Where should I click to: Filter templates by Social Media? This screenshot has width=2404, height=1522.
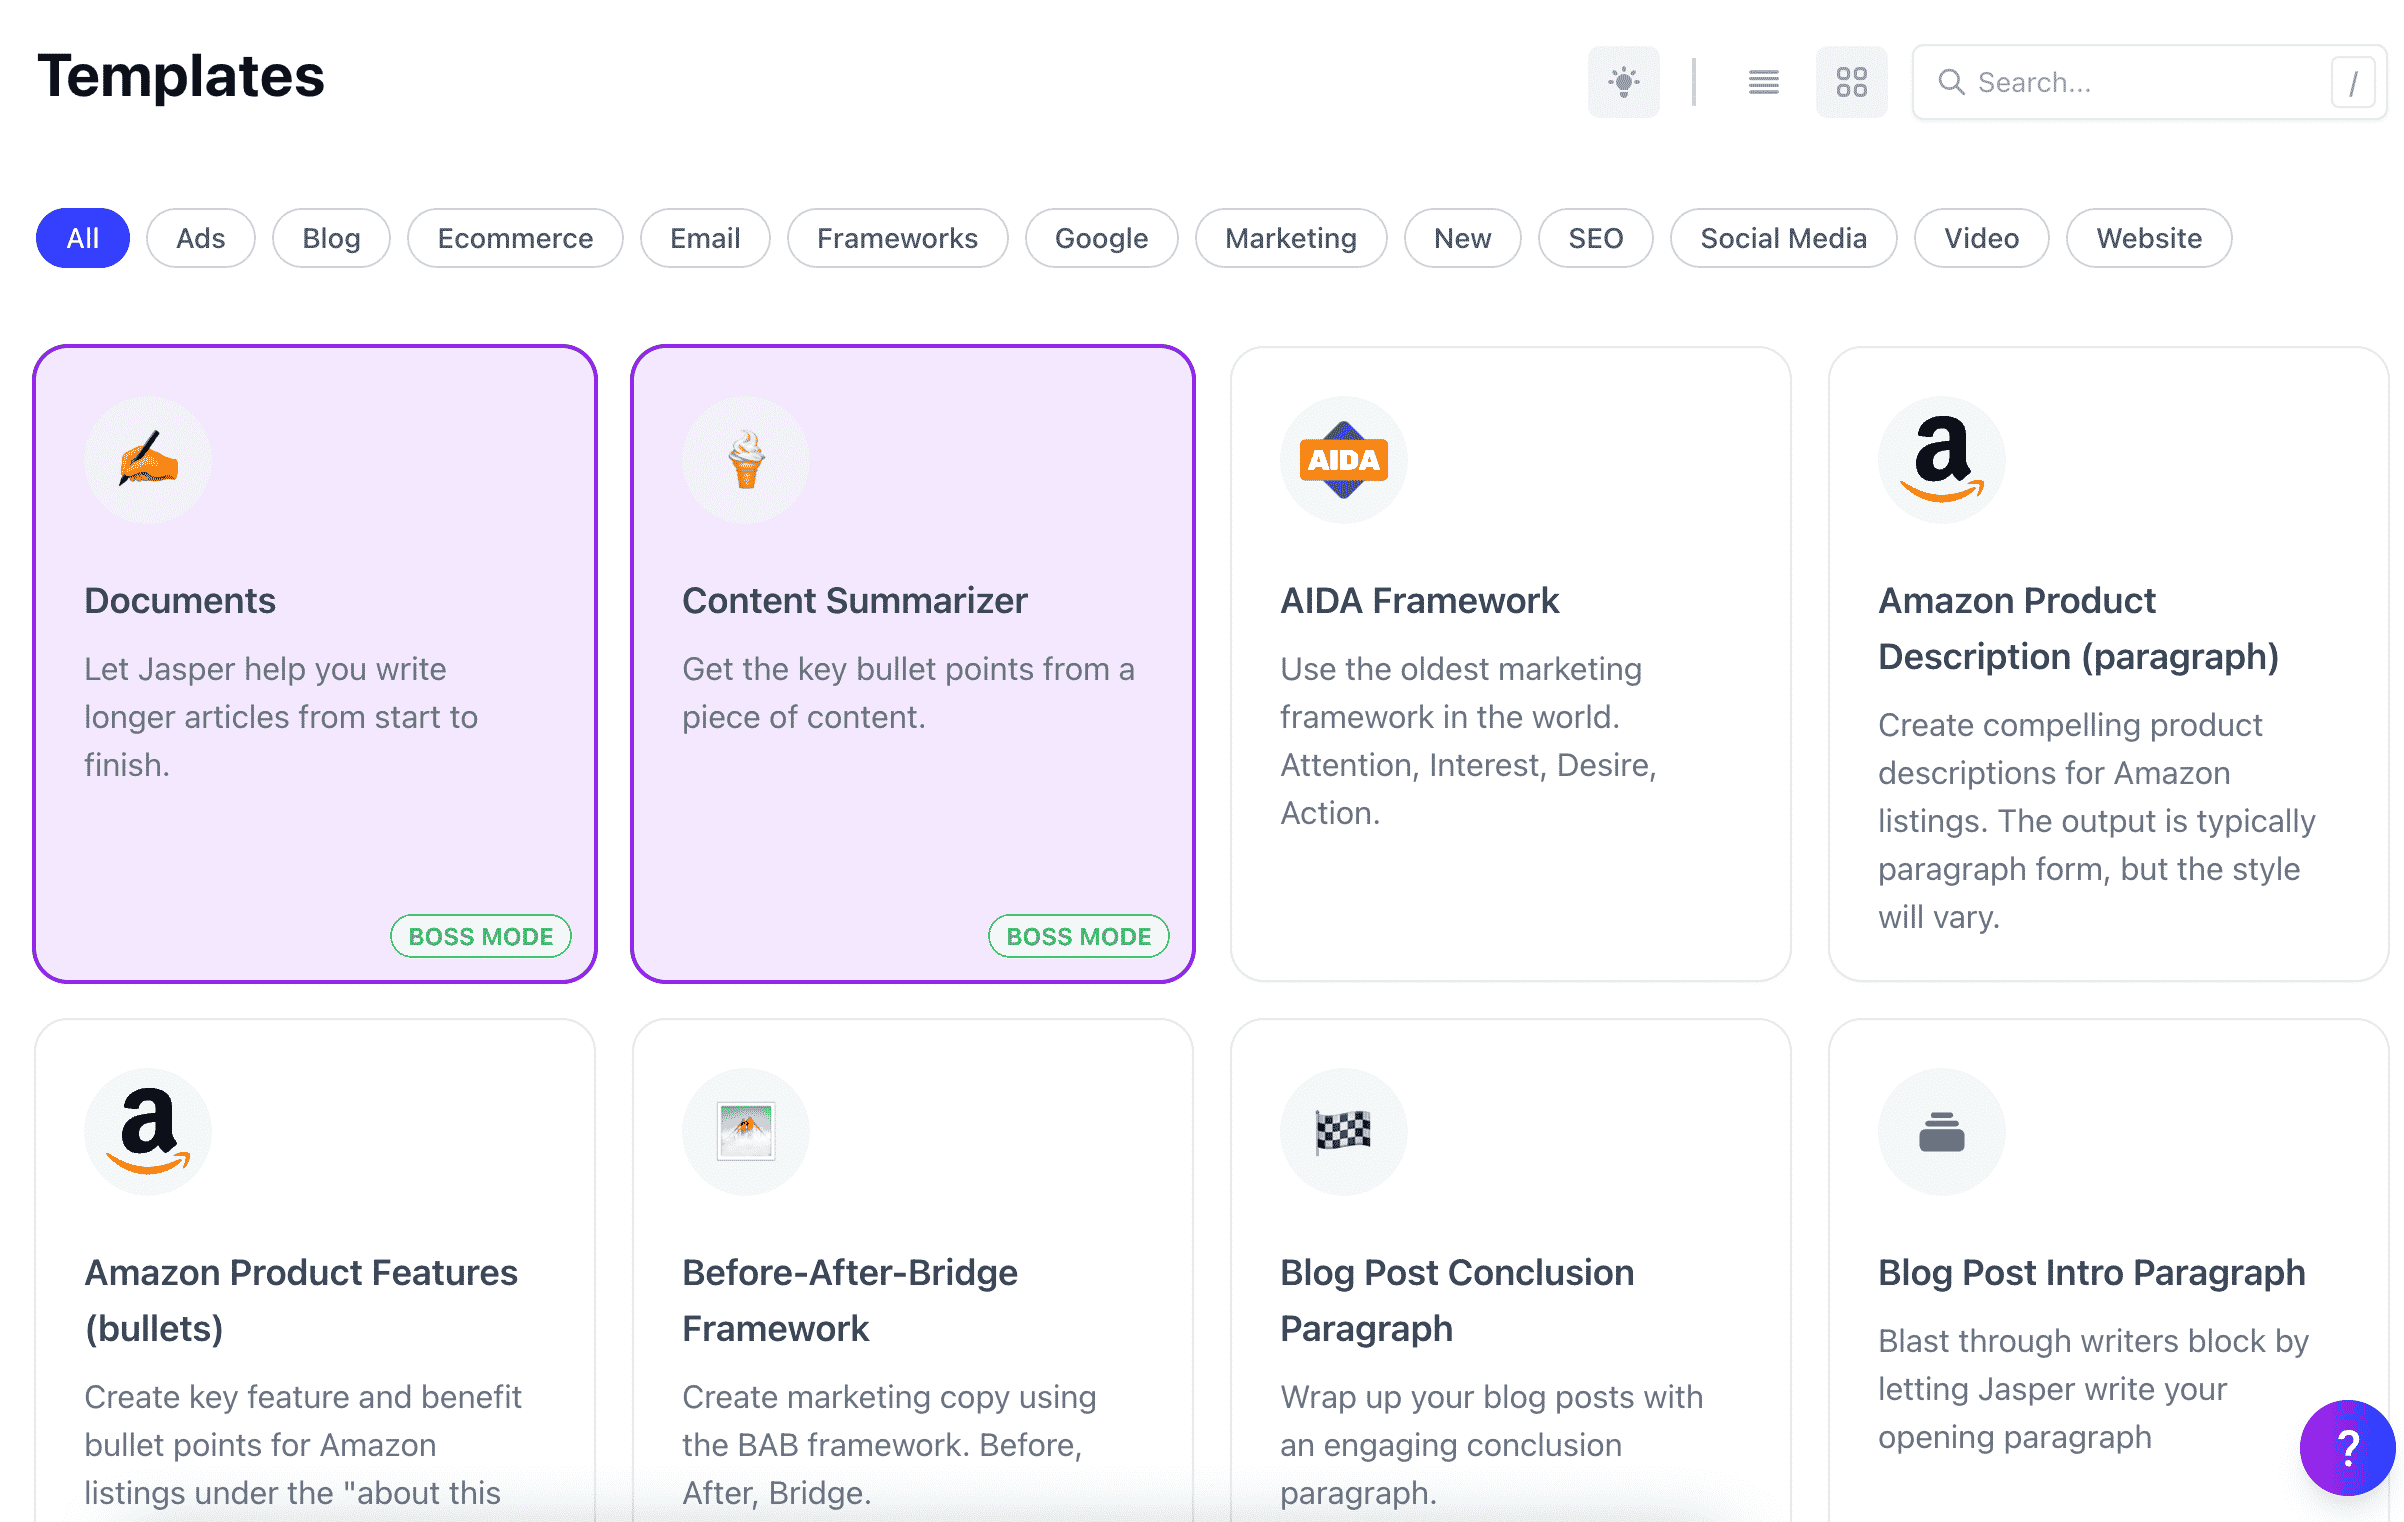(x=1783, y=238)
